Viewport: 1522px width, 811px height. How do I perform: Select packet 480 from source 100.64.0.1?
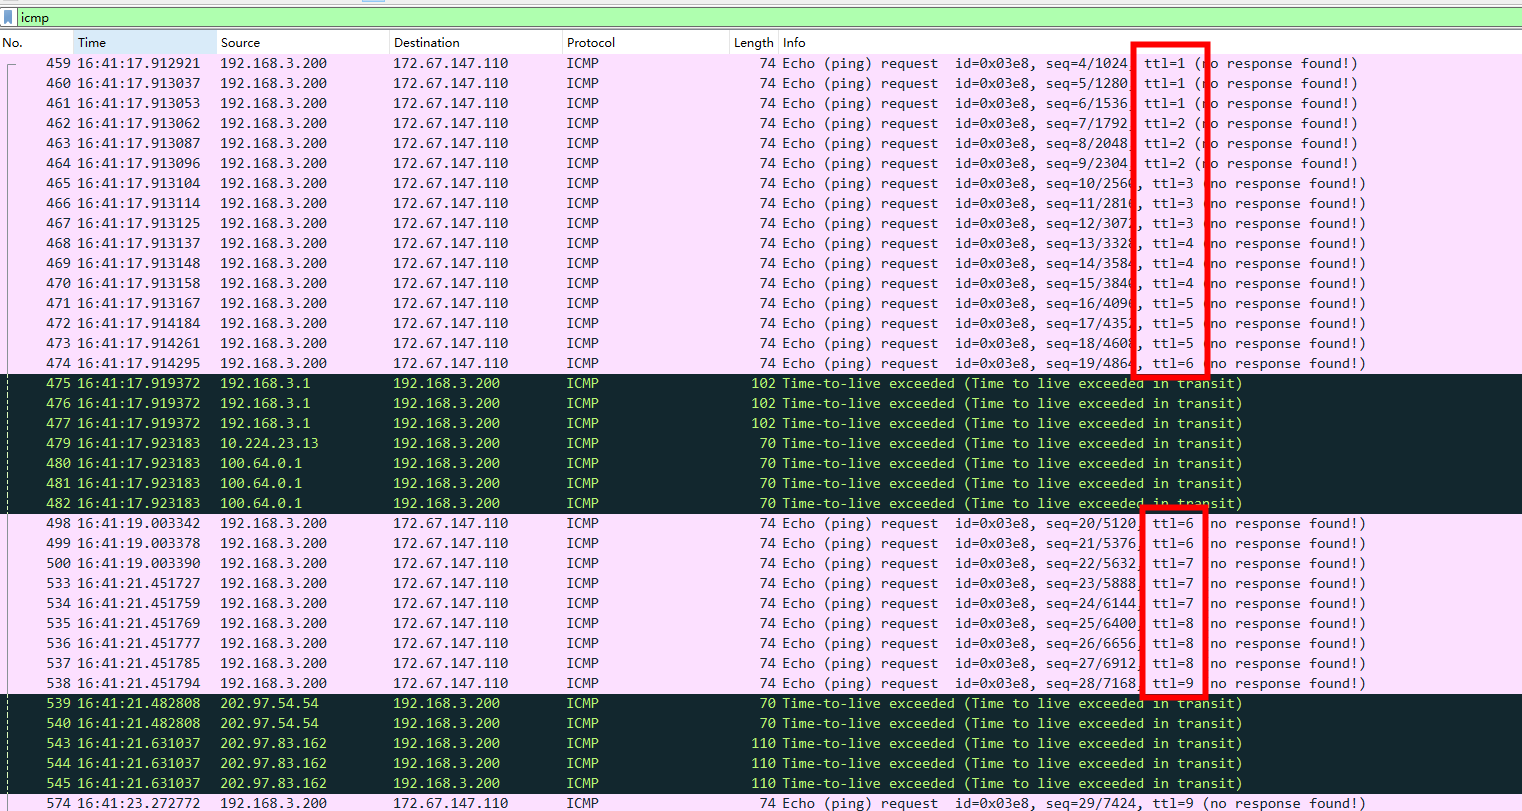click(761, 463)
